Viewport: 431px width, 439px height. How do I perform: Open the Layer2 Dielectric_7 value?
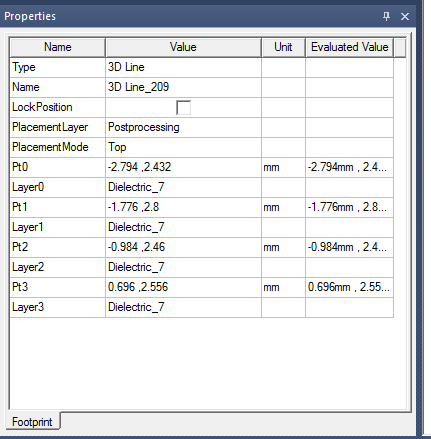coord(183,267)
